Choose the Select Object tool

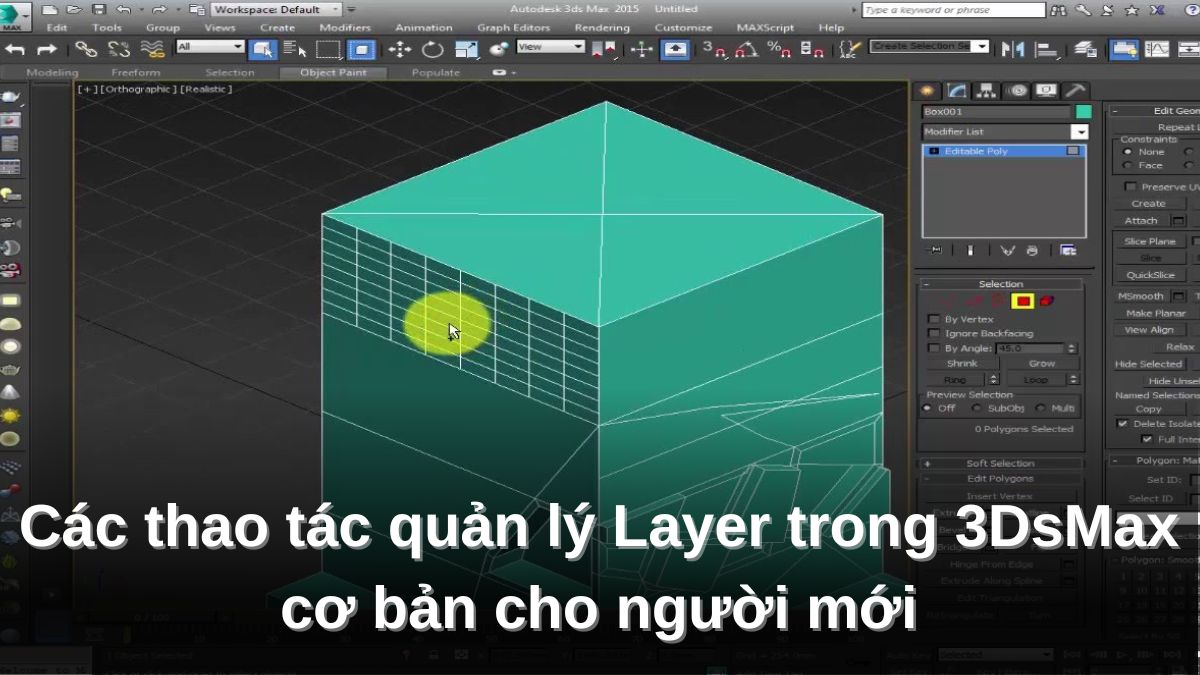coord(263,48)
